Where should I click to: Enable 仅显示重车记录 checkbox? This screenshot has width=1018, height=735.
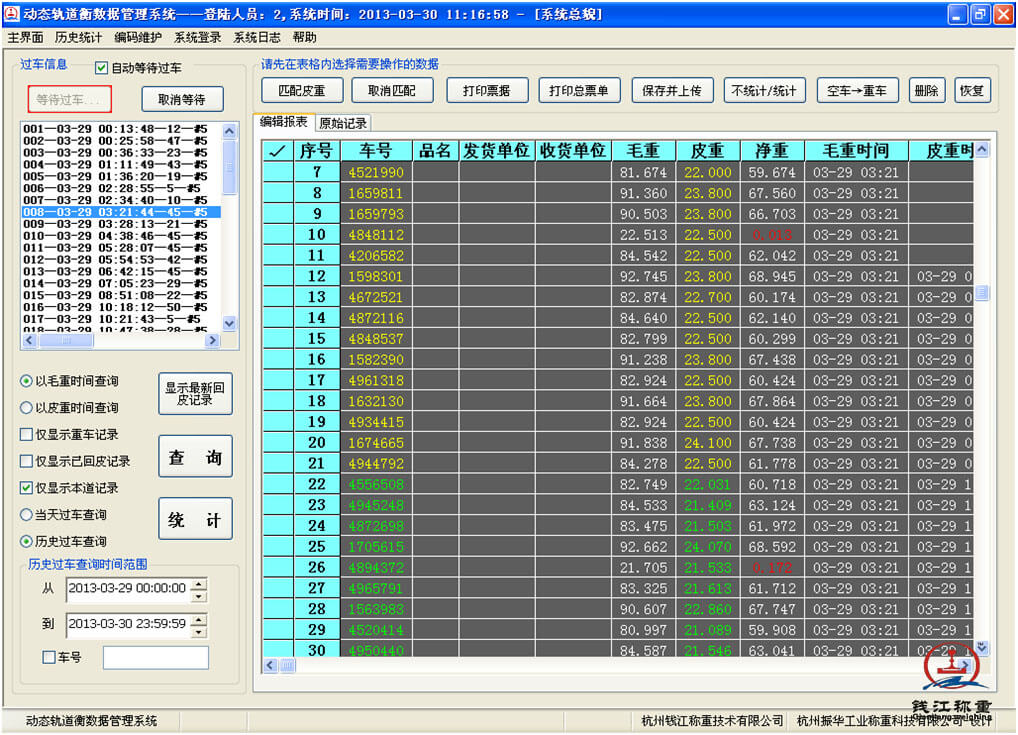pos(27,434)
